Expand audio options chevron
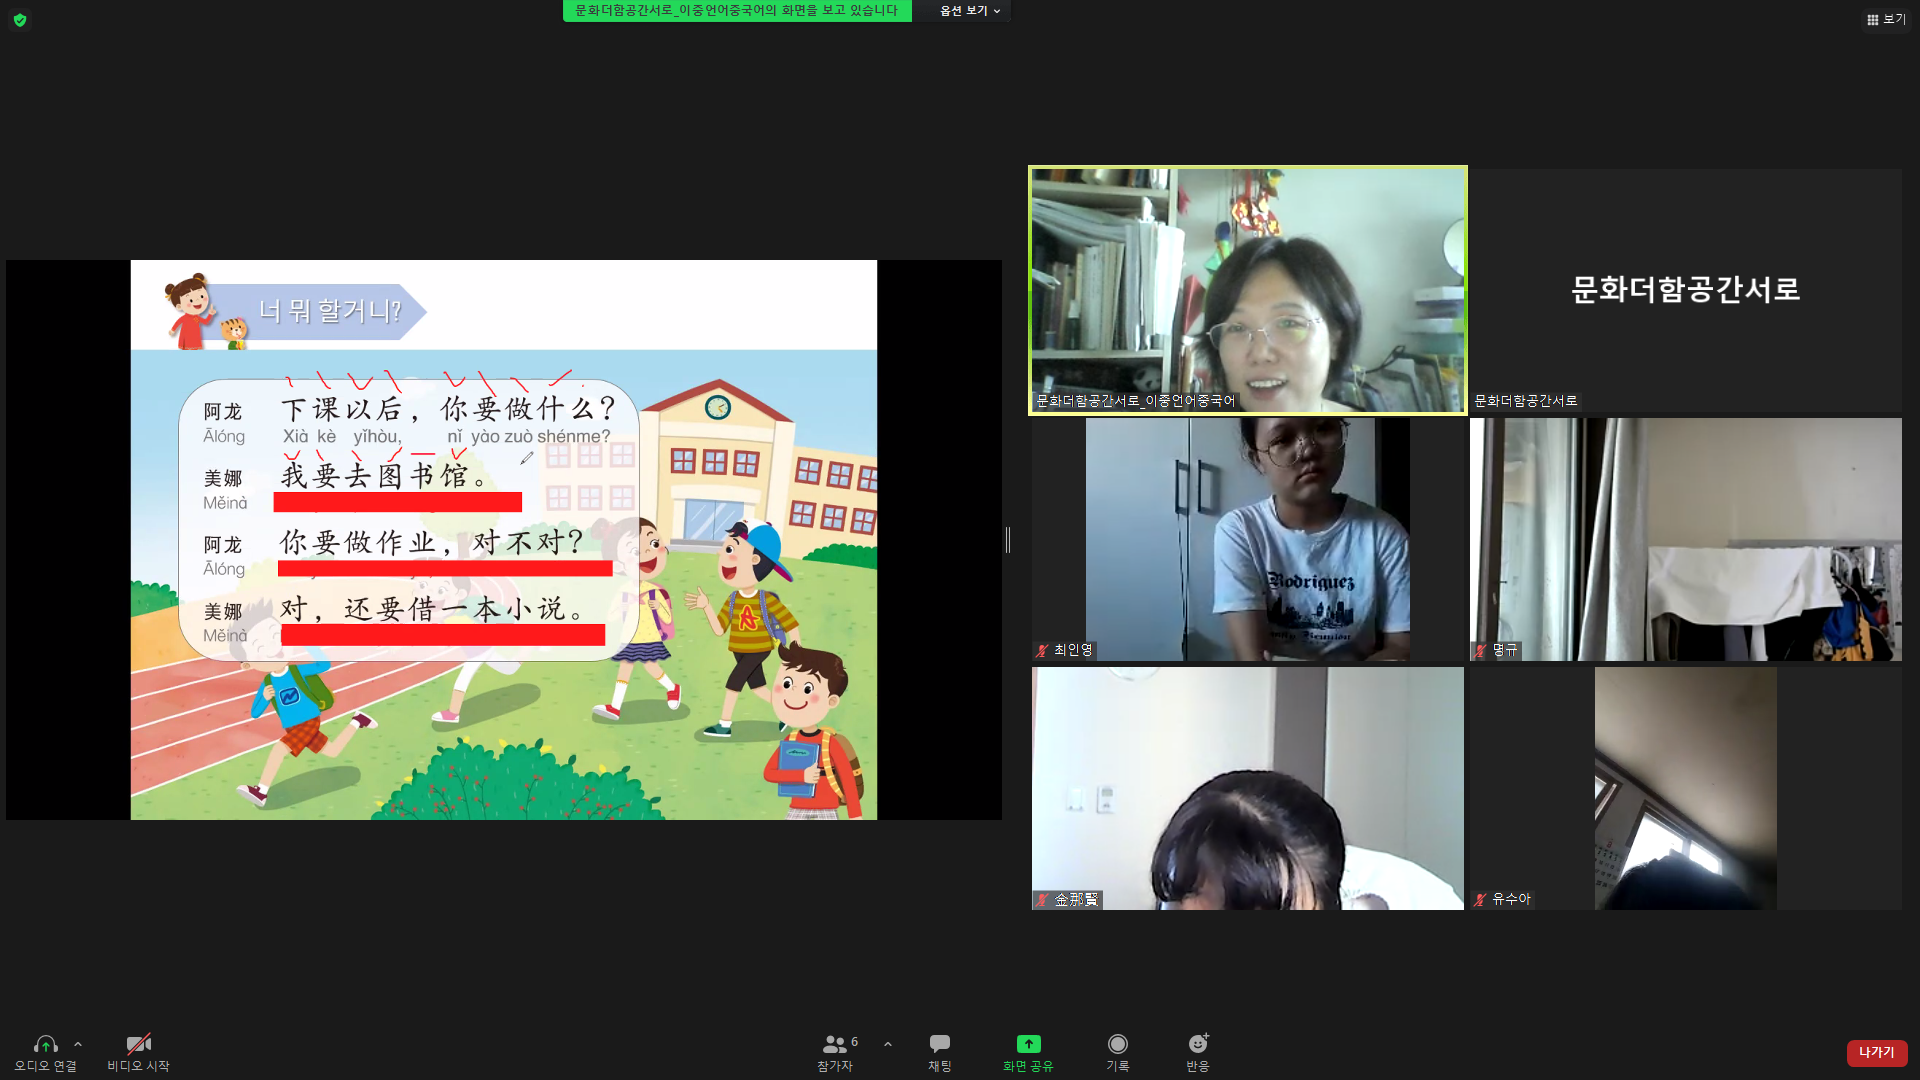Viewport: 1920px width, 1080px height. [x=78, y=1044]
